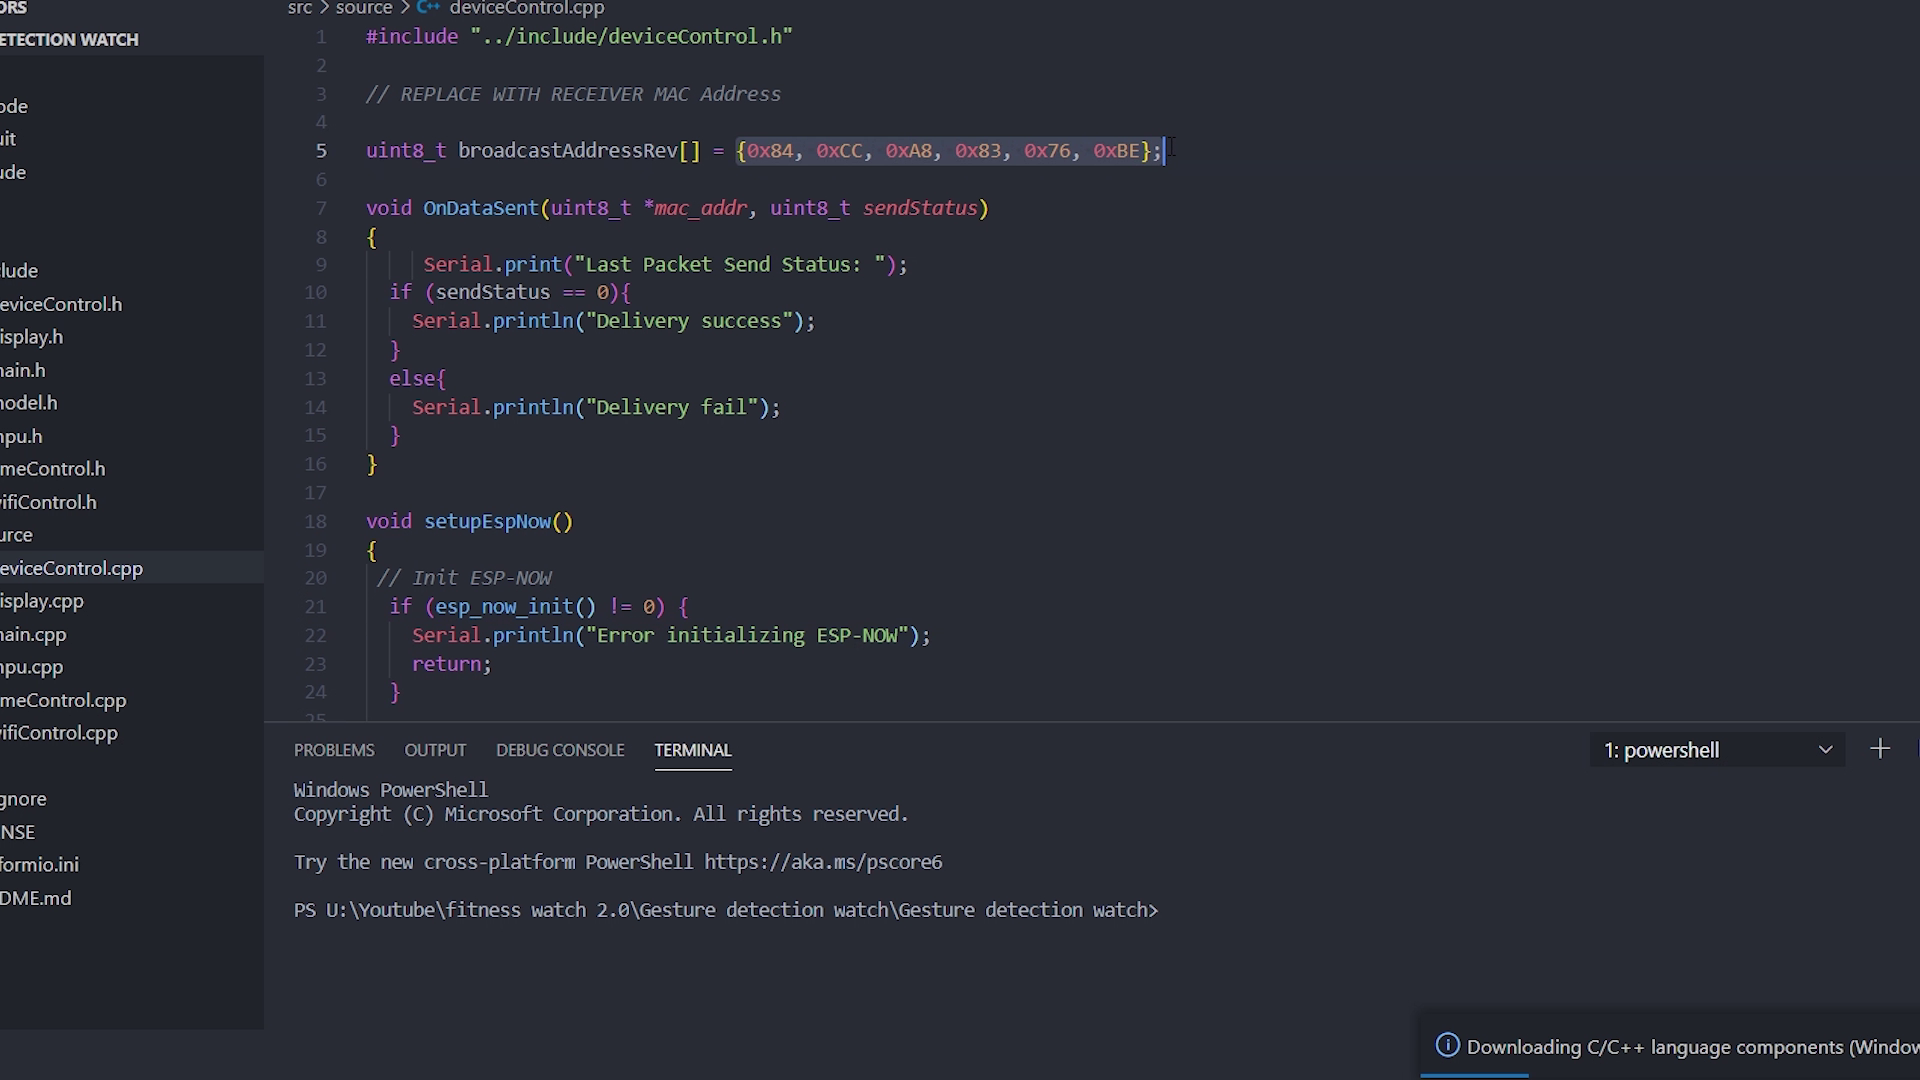Click the aka.ms/pscore6 link in terminal
Screen dimensions: 1920x1080
[x=823, y=862]
